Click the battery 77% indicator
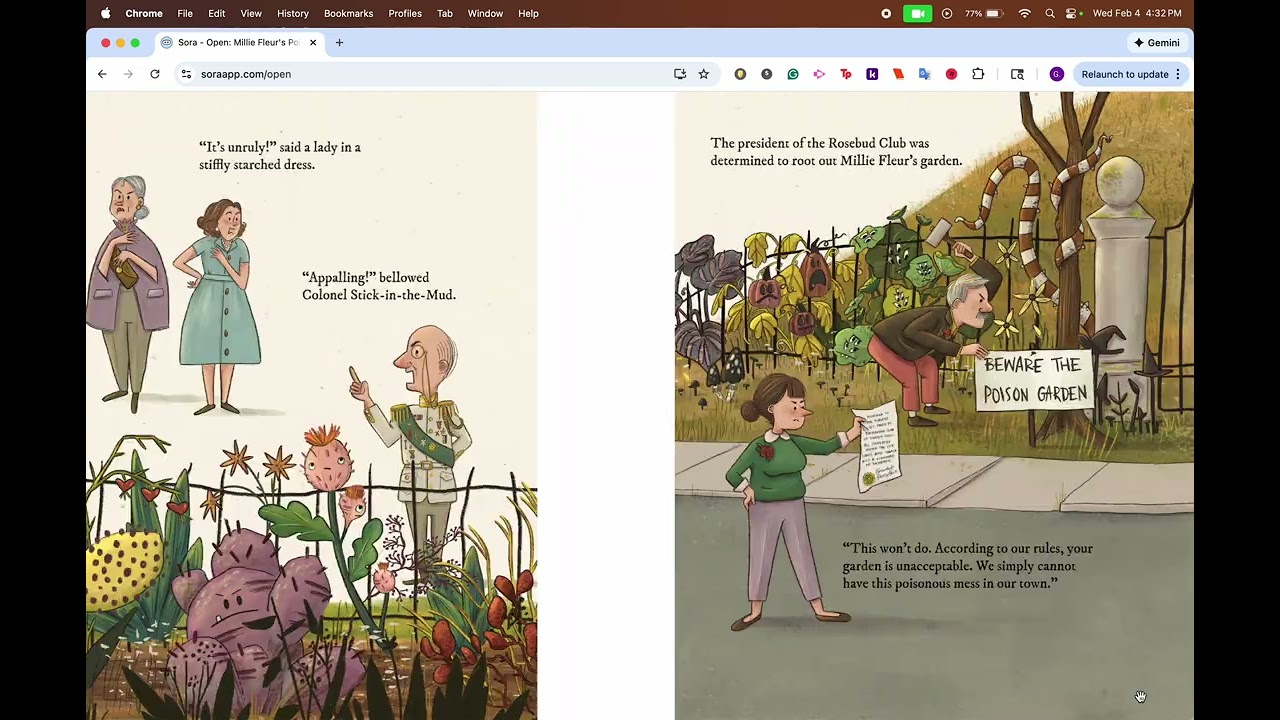The width and height of the screenshot is (1280, 720). point(983,14)
